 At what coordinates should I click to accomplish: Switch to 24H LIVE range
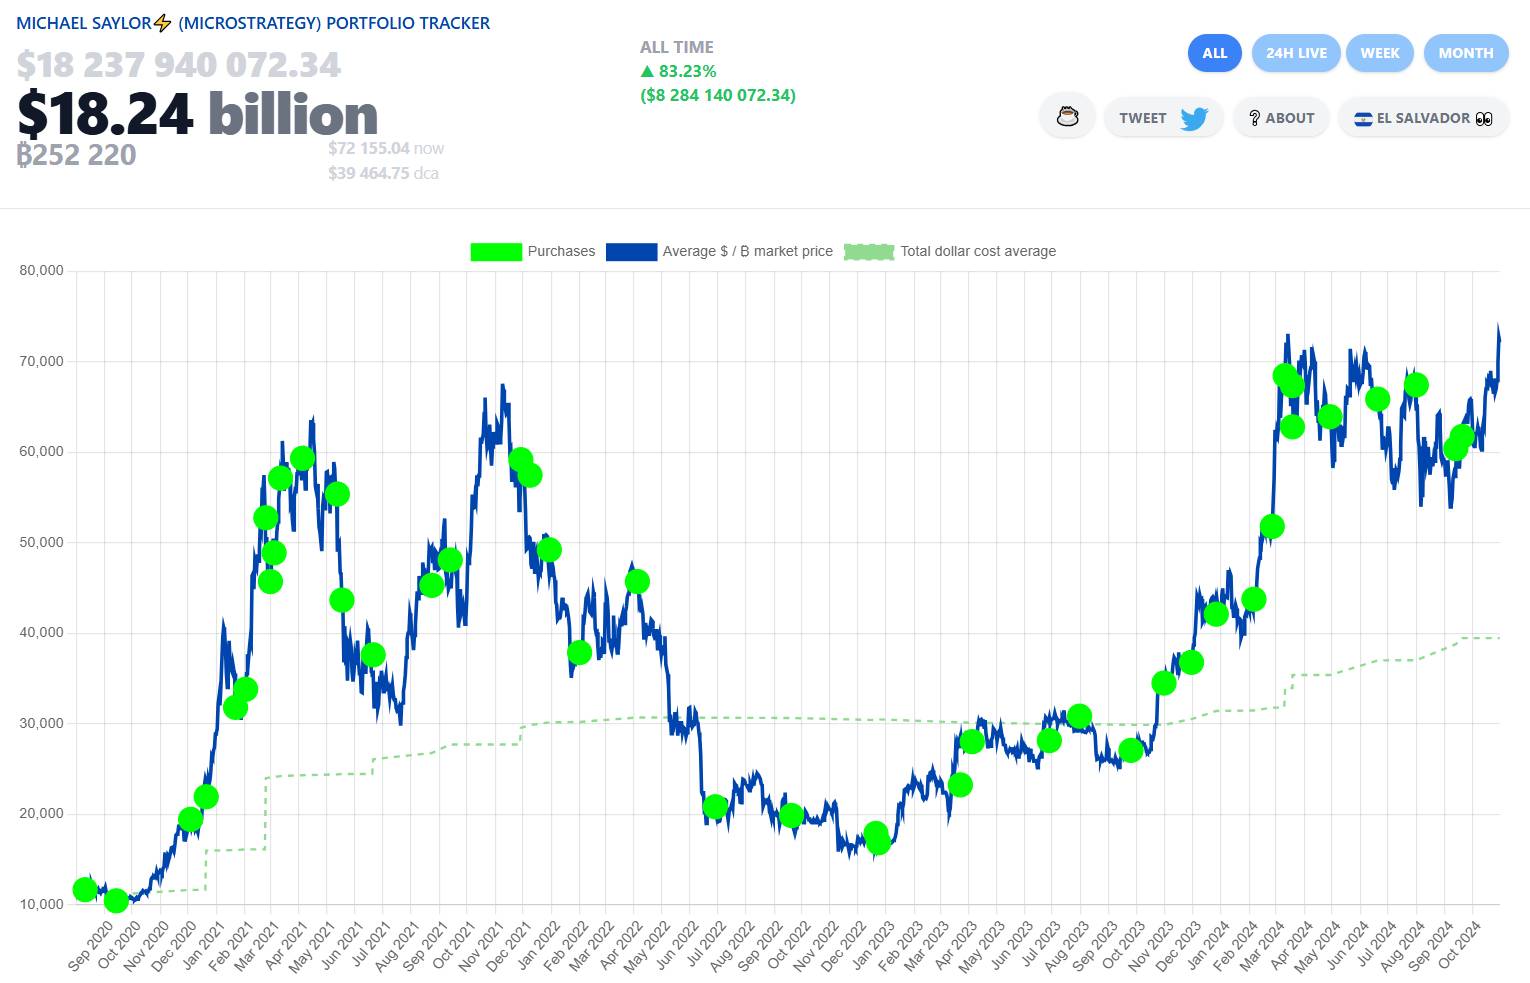(x=1296, y=53)
